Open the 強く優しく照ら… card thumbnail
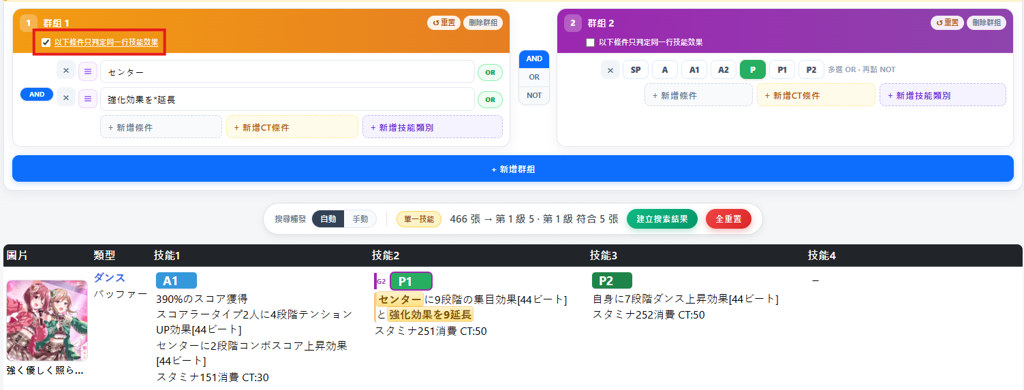This screenshot has height=390, width=1024. 47,321
